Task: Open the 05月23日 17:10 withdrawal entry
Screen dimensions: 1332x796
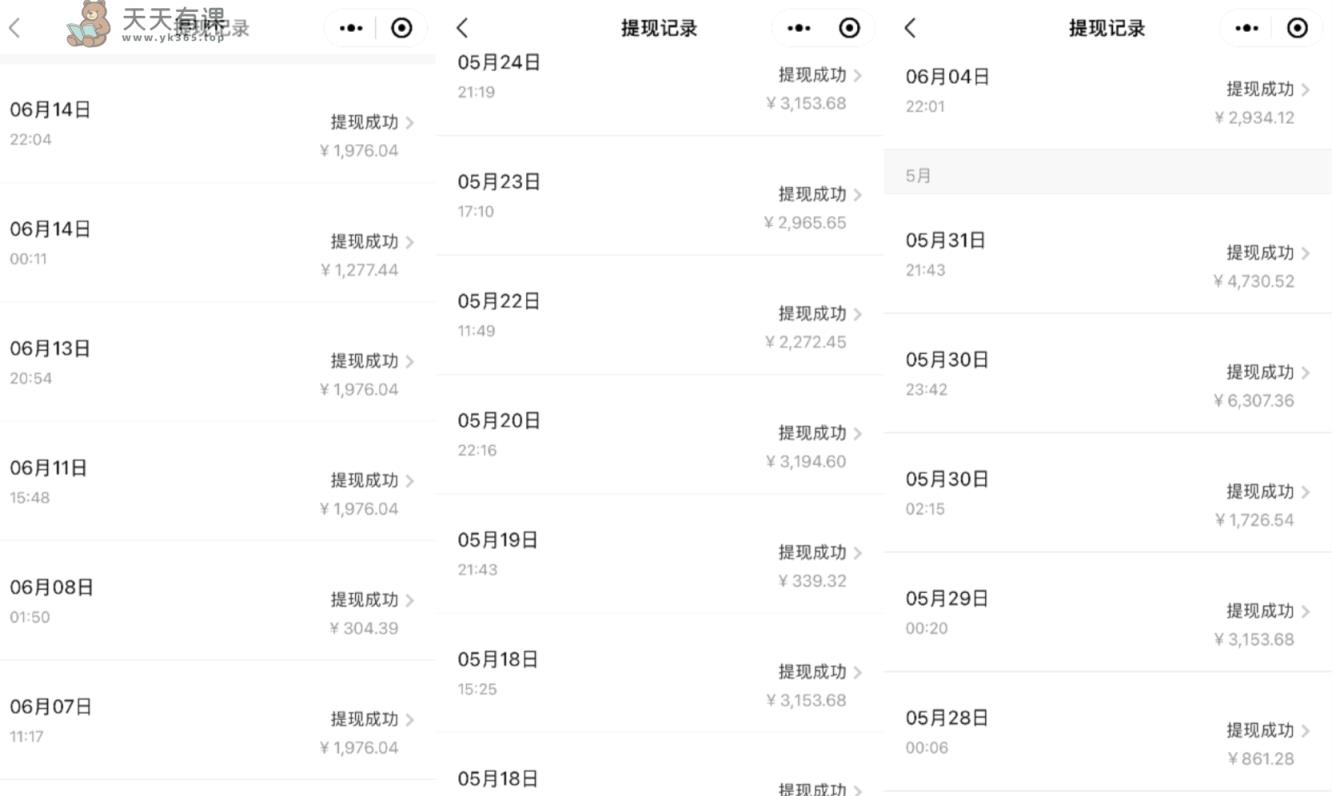Action: click(660, 196)
